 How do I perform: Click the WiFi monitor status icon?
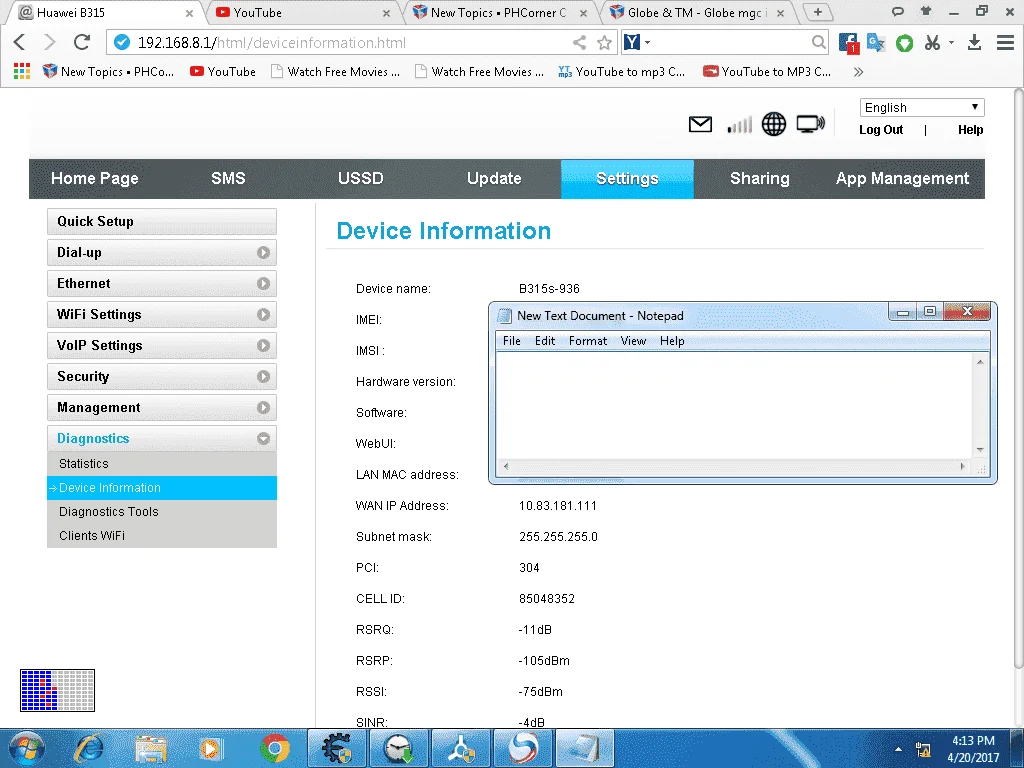point(810,123)
